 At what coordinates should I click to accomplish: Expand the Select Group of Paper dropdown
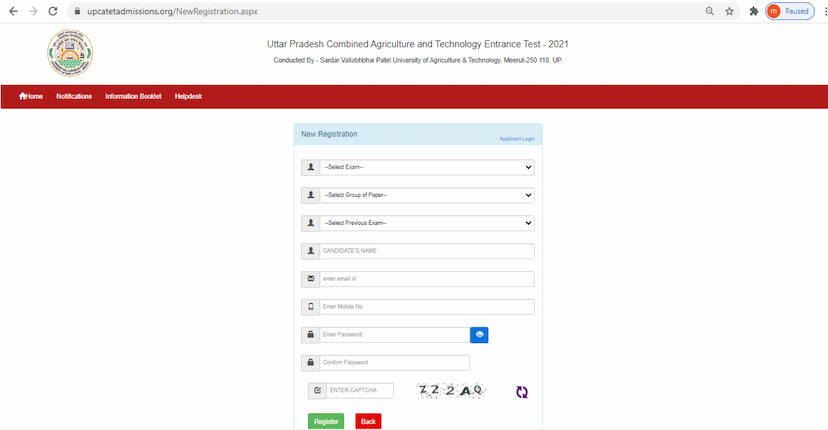point(427,195)
